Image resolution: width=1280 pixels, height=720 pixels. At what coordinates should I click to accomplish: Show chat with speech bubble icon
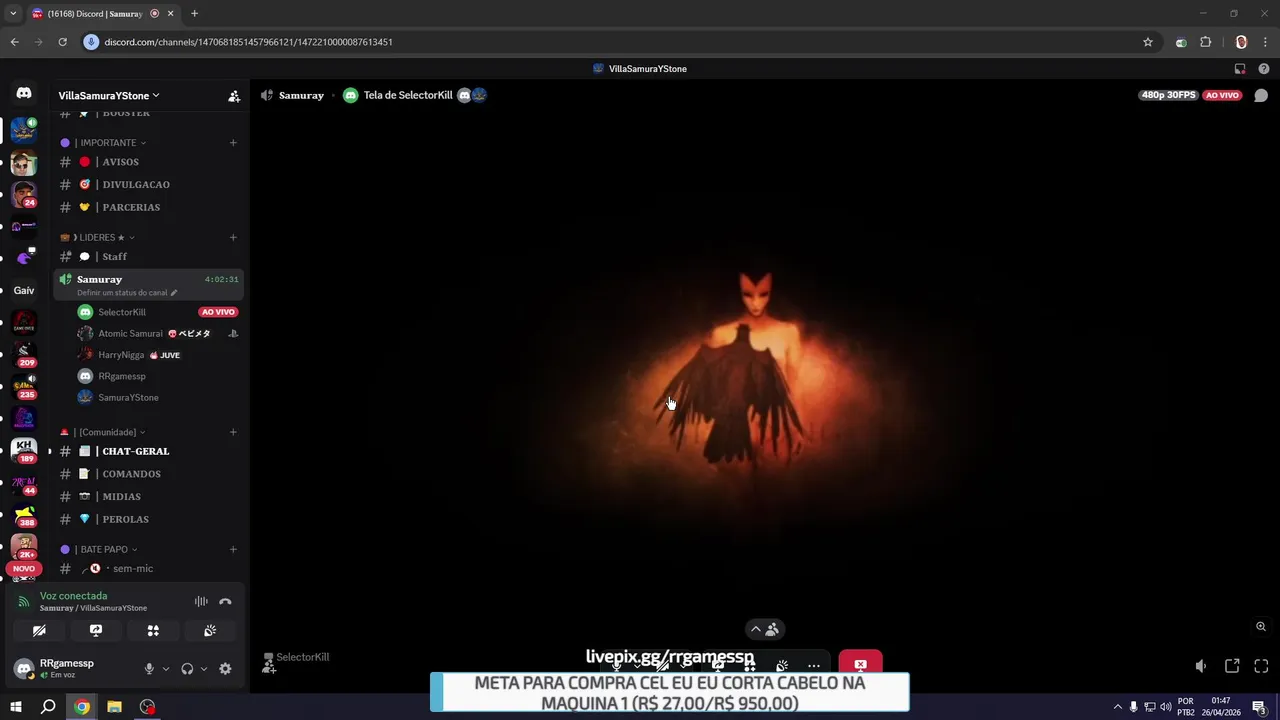pos(1261,96)
